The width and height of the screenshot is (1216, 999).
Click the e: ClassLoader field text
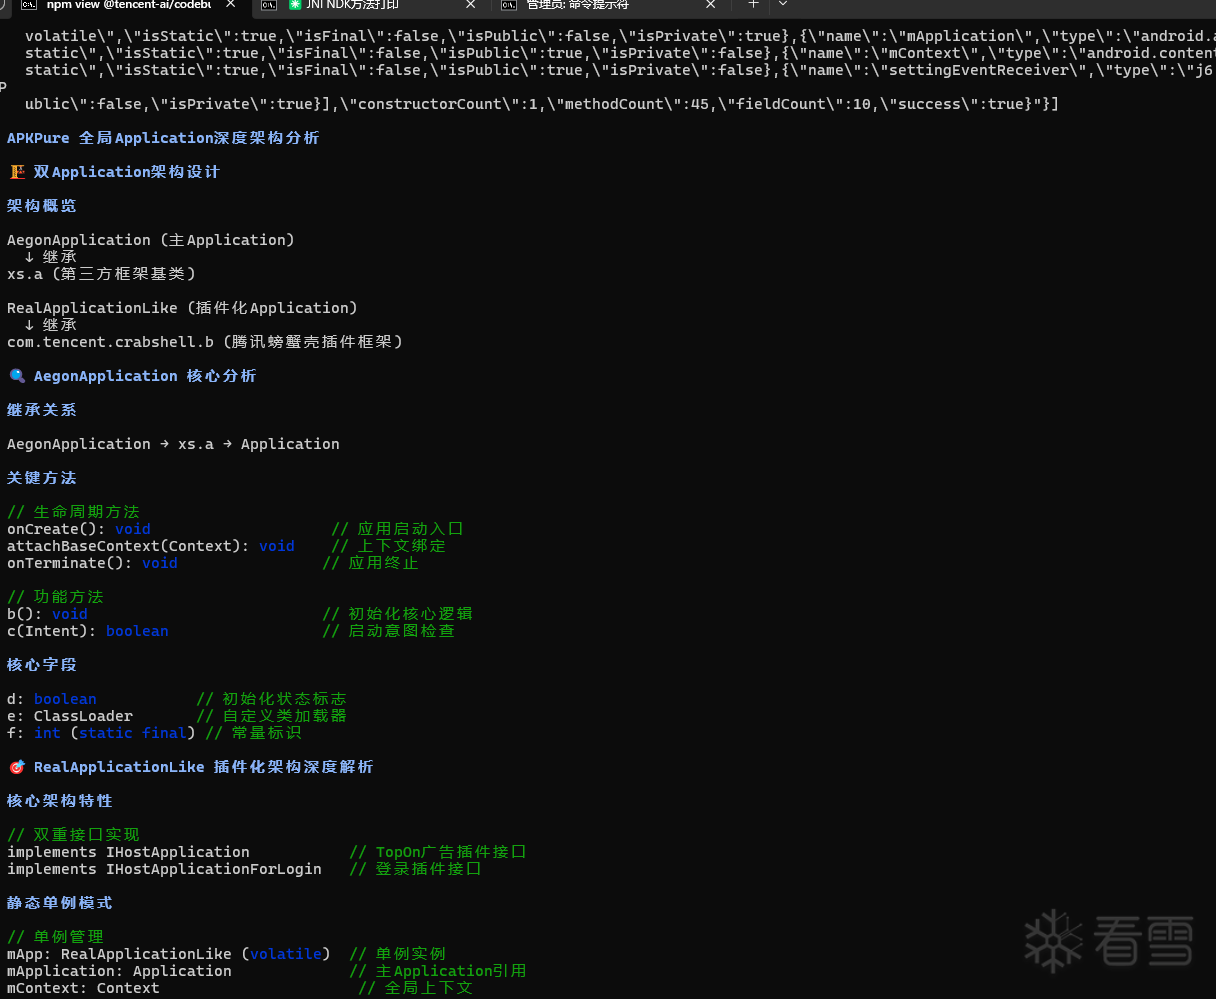pos(70,716)
